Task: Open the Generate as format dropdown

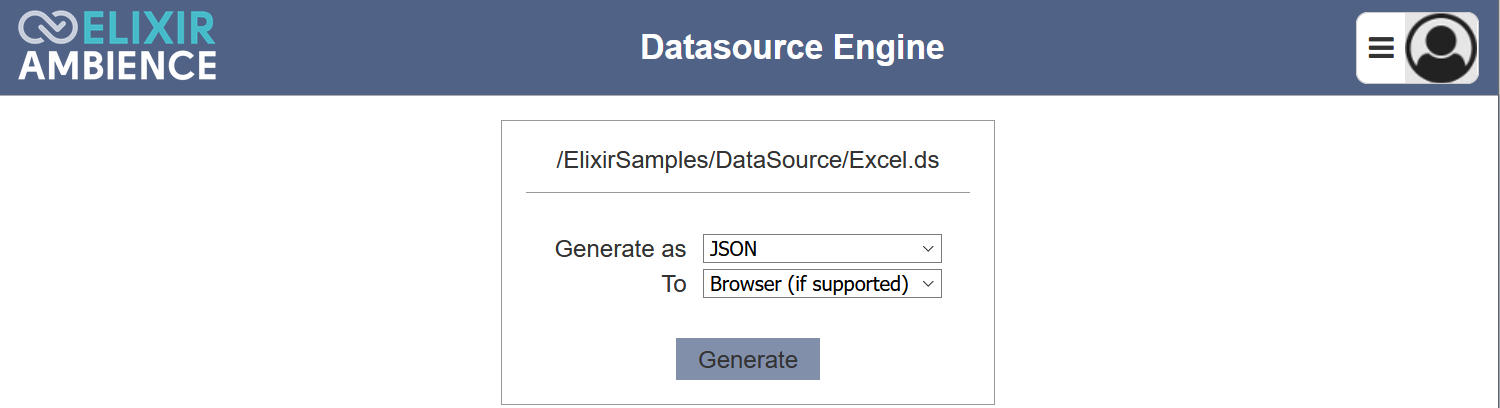Action: pos(822,249)
